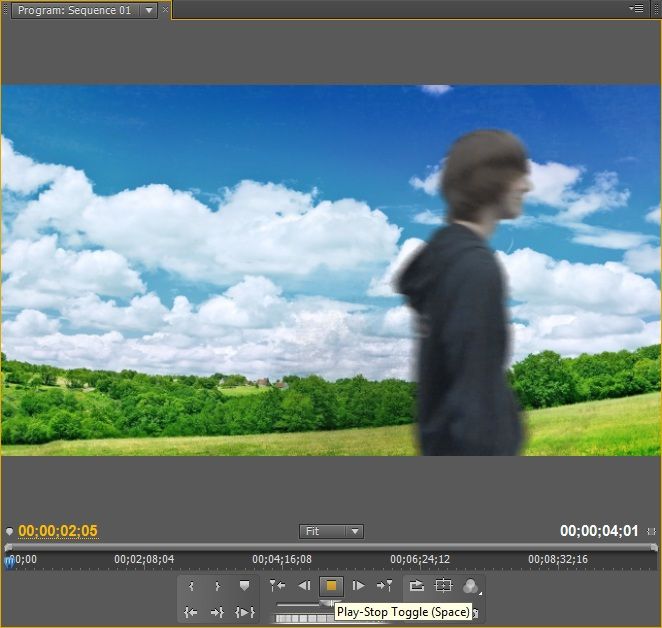Click time ruler label 00;02;08;04
Screen dimensions: 662x628
point(144,559)
